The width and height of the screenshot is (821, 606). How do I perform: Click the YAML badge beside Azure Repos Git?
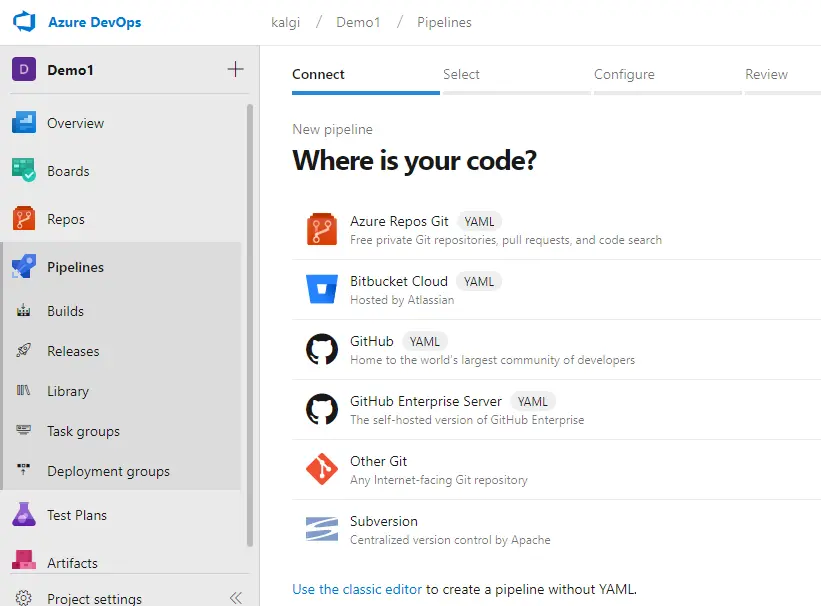click(x=479, y=221)
